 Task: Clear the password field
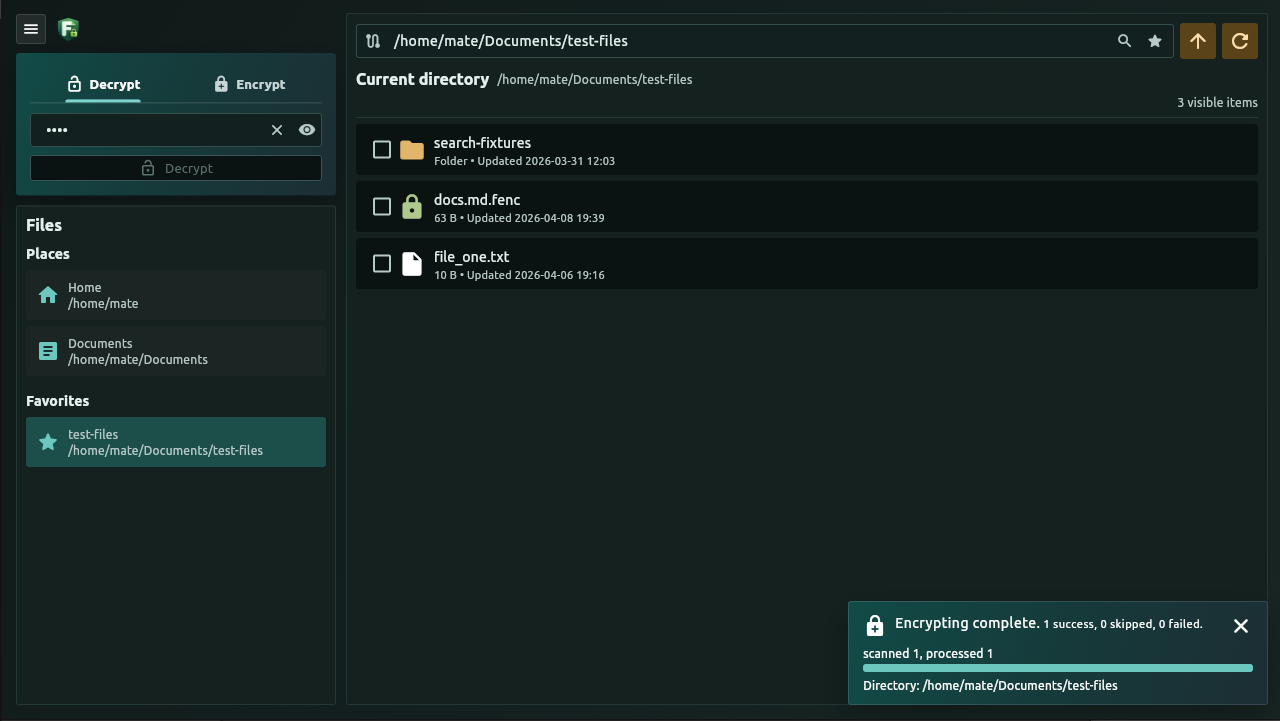click(x=277, y=130)
